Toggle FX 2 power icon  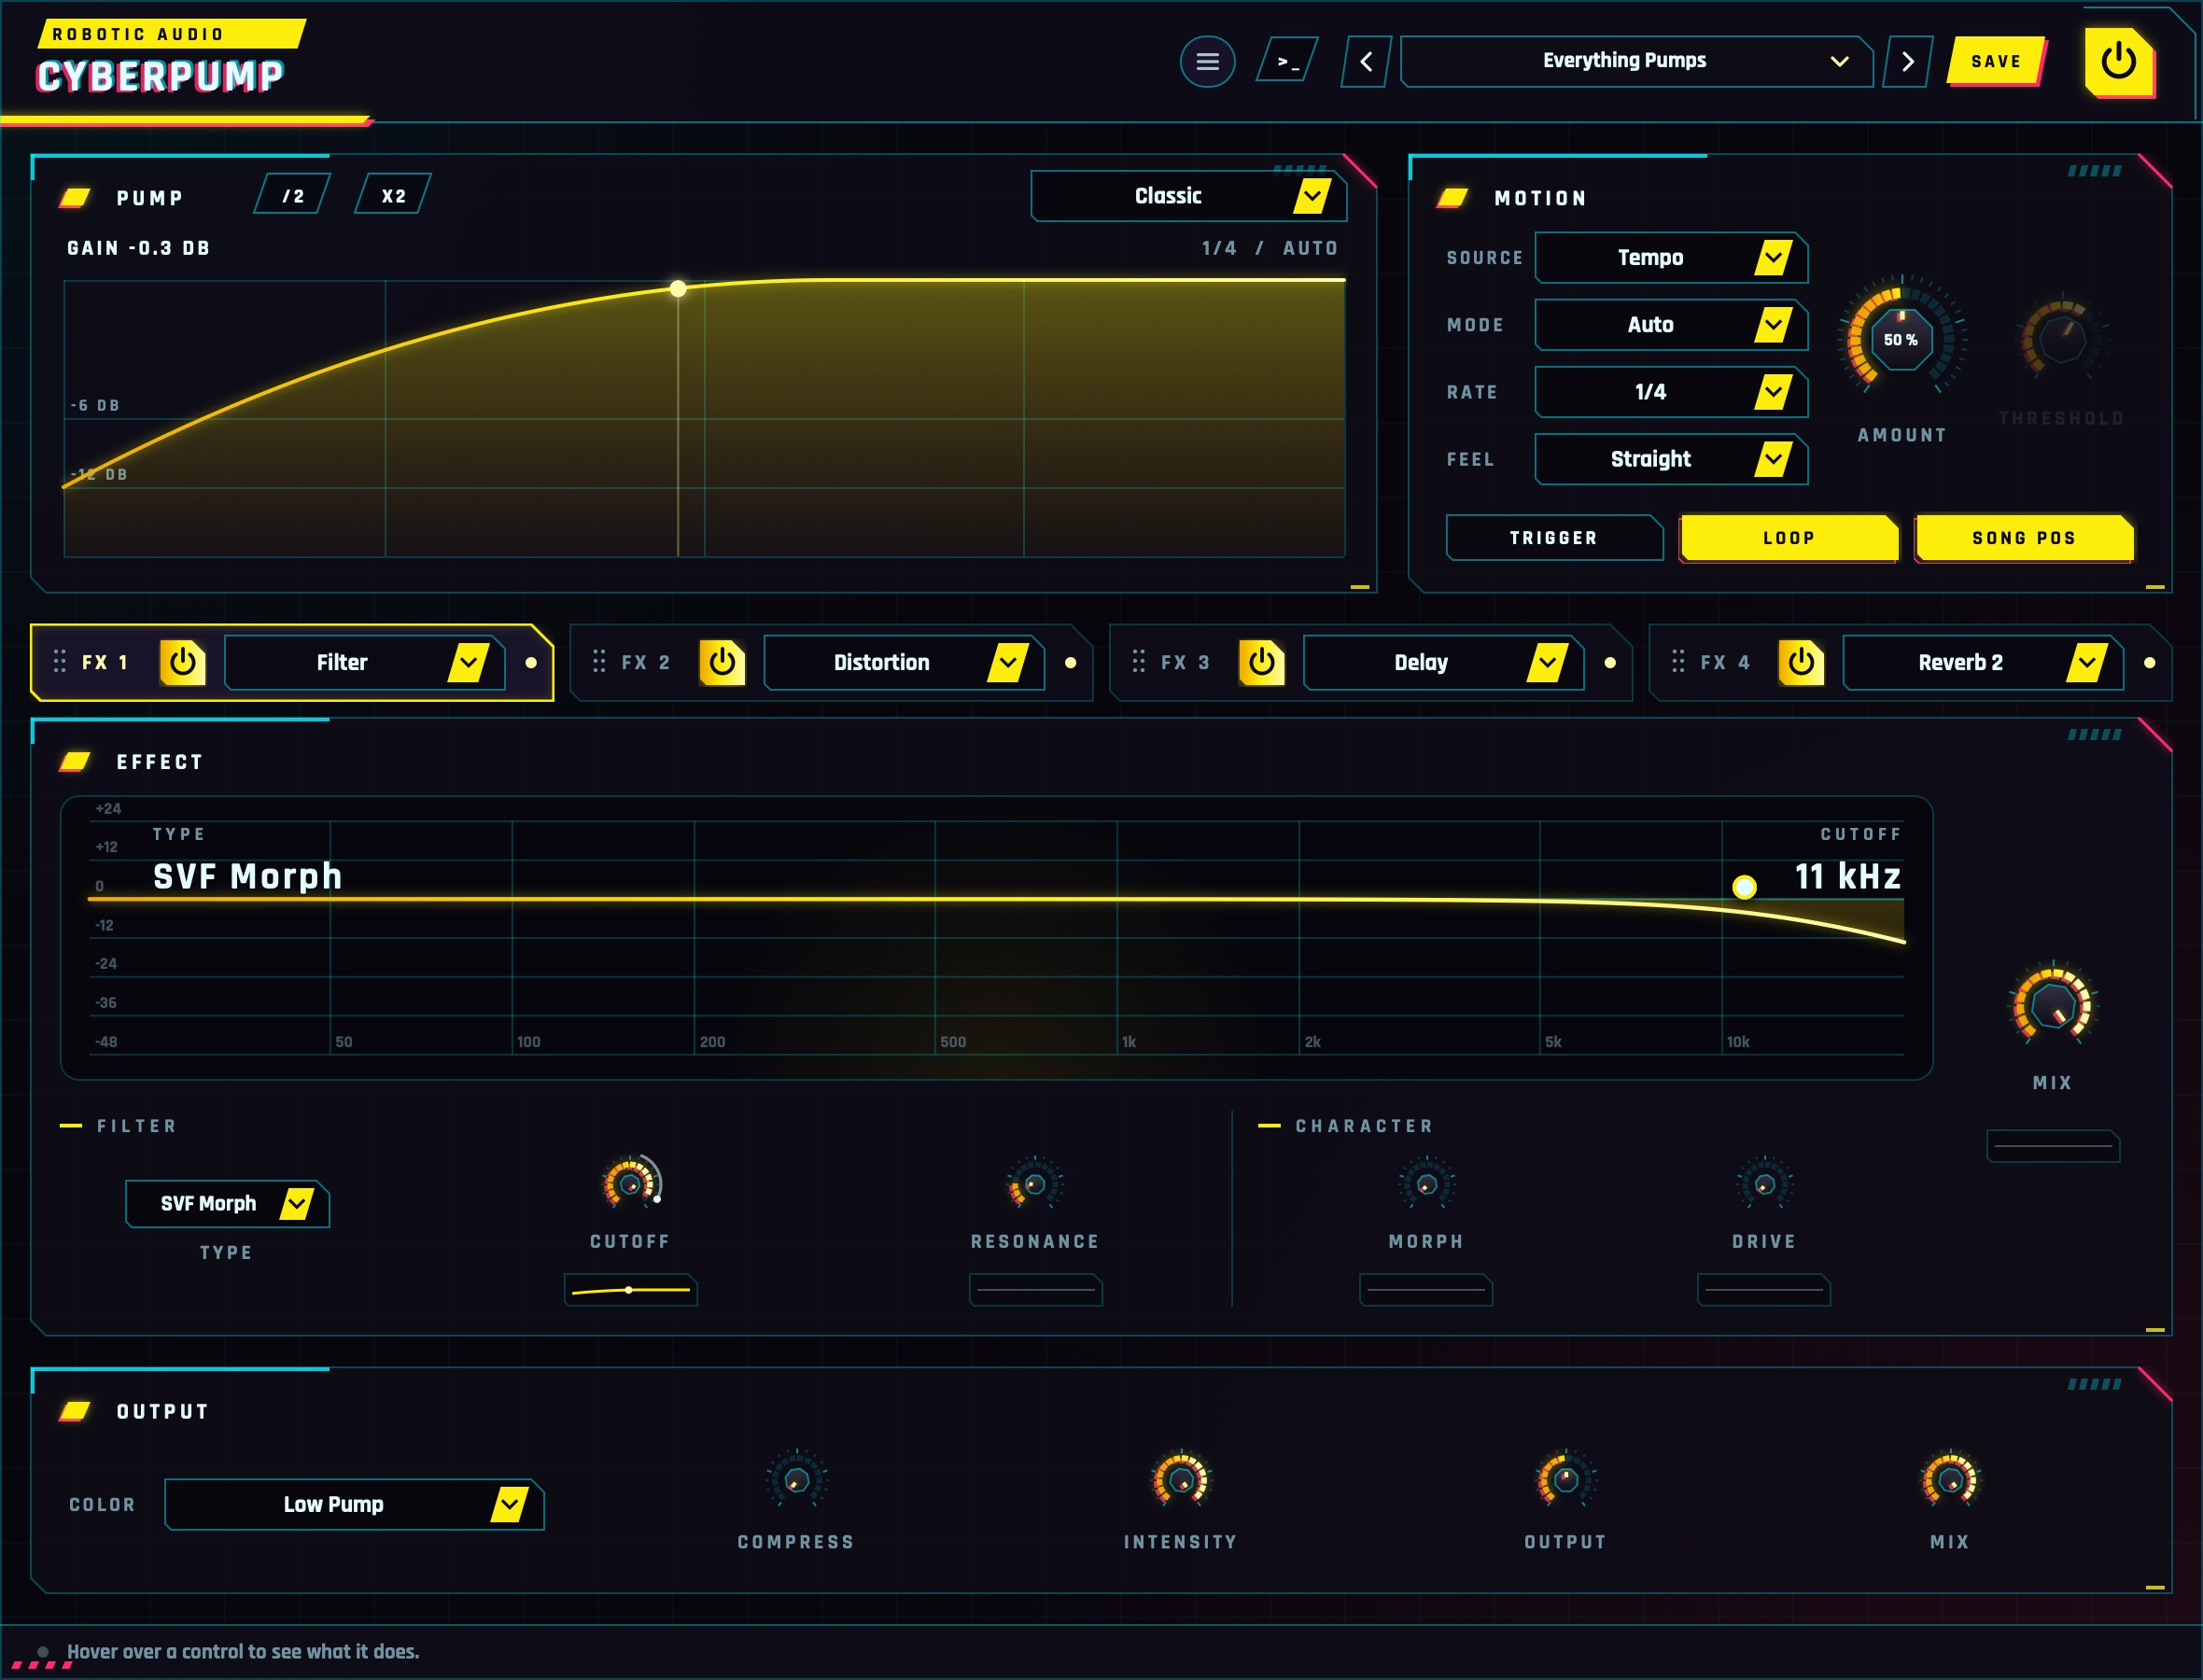(x=722, y=662)
